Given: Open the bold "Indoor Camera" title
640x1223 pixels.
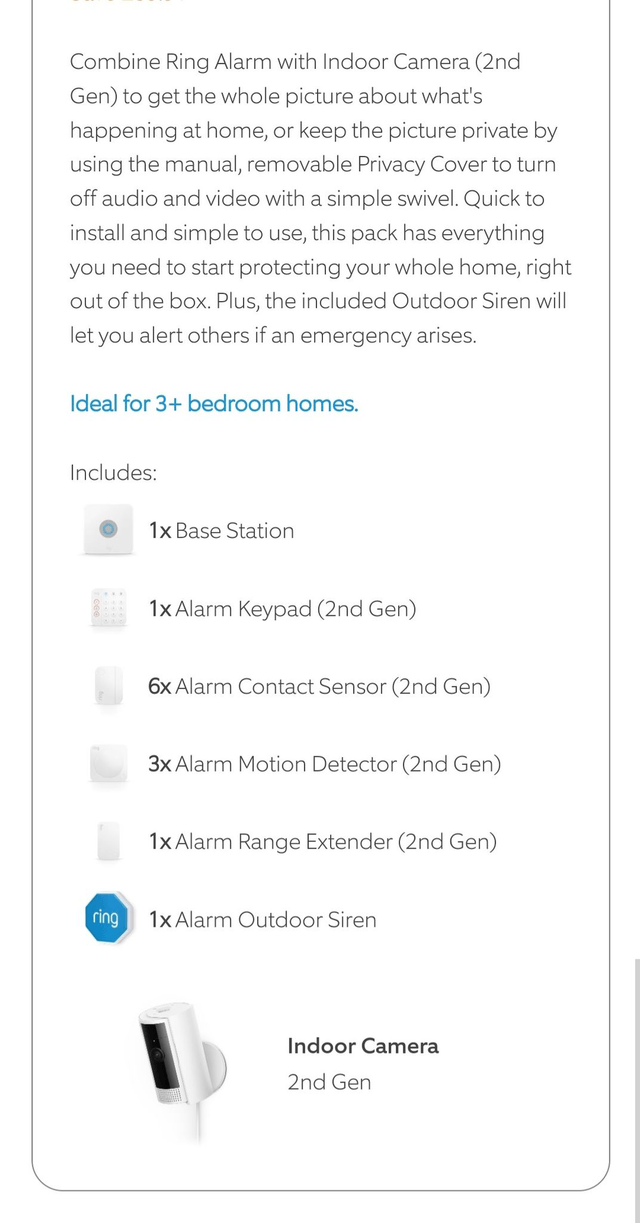Looking at the screenshot, I should (x=363, y=1046).
